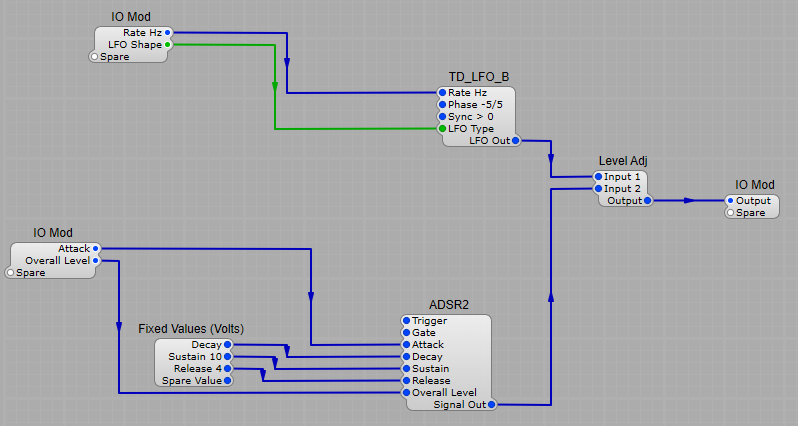Select the Signal Out pin on ADSR2

(491, 405)
